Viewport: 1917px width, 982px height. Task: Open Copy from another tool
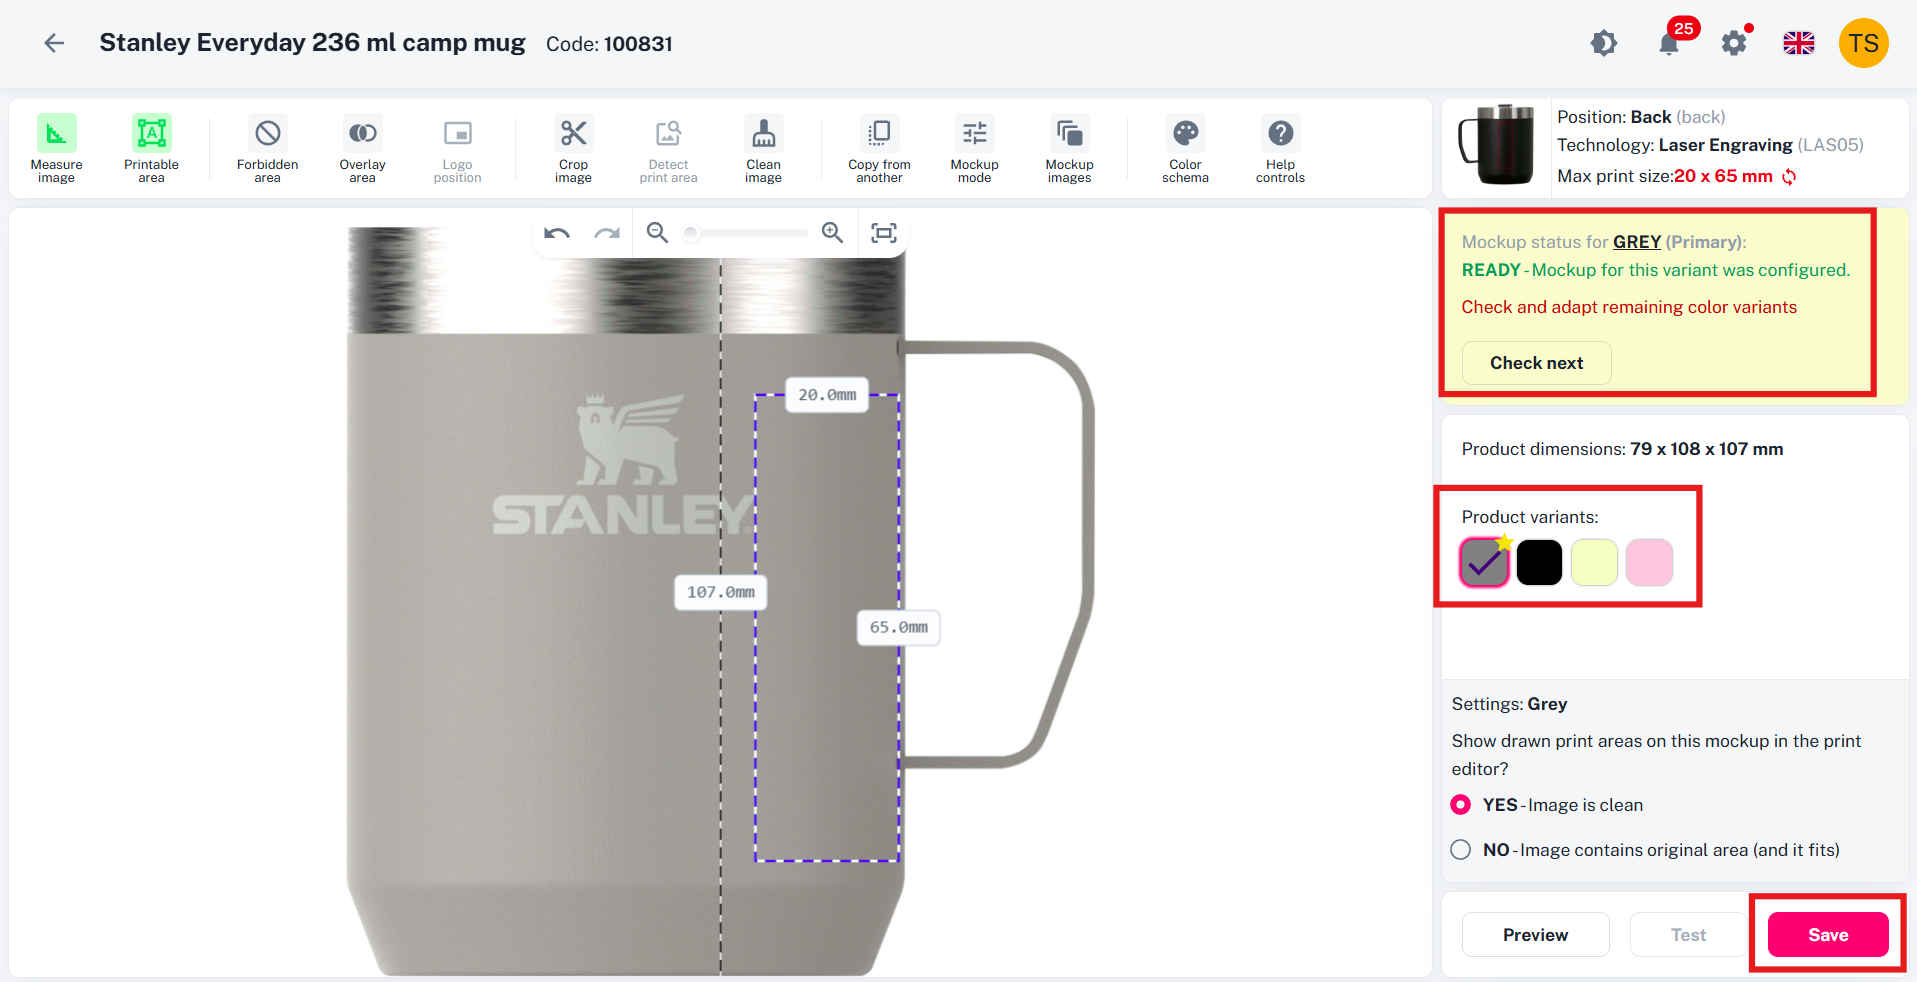tap(879, 149)
